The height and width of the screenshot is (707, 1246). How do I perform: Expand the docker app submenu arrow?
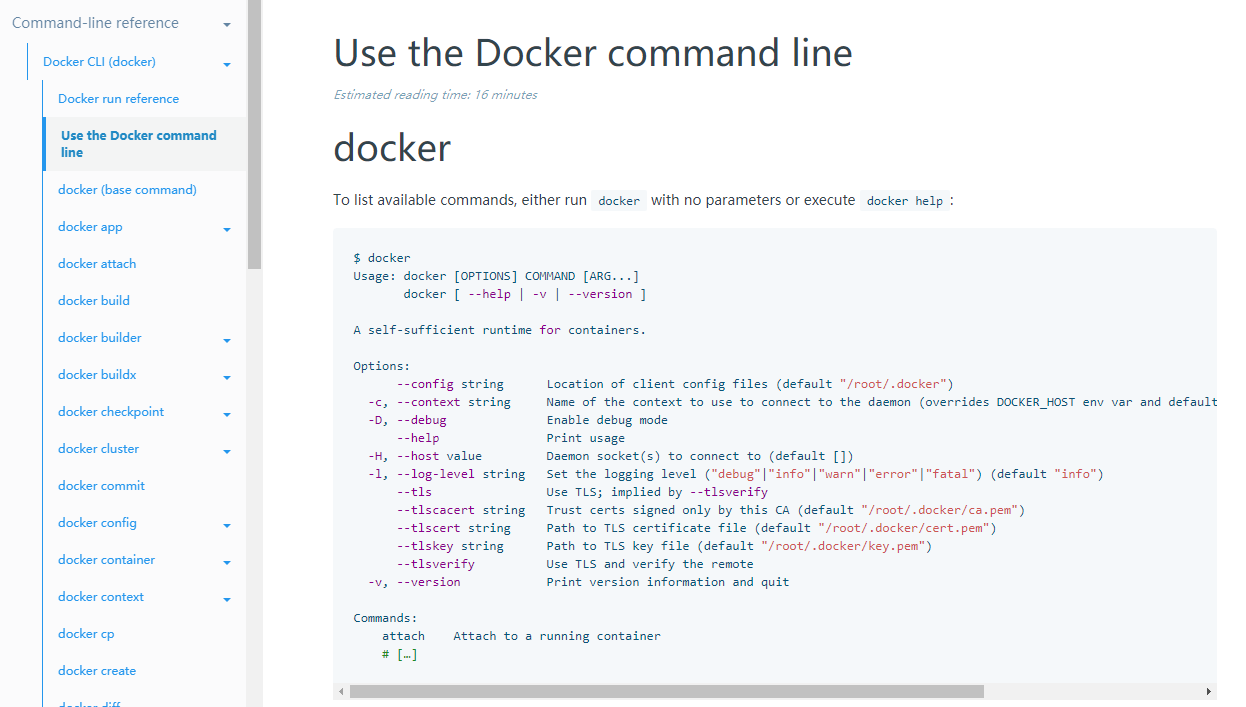227,230
